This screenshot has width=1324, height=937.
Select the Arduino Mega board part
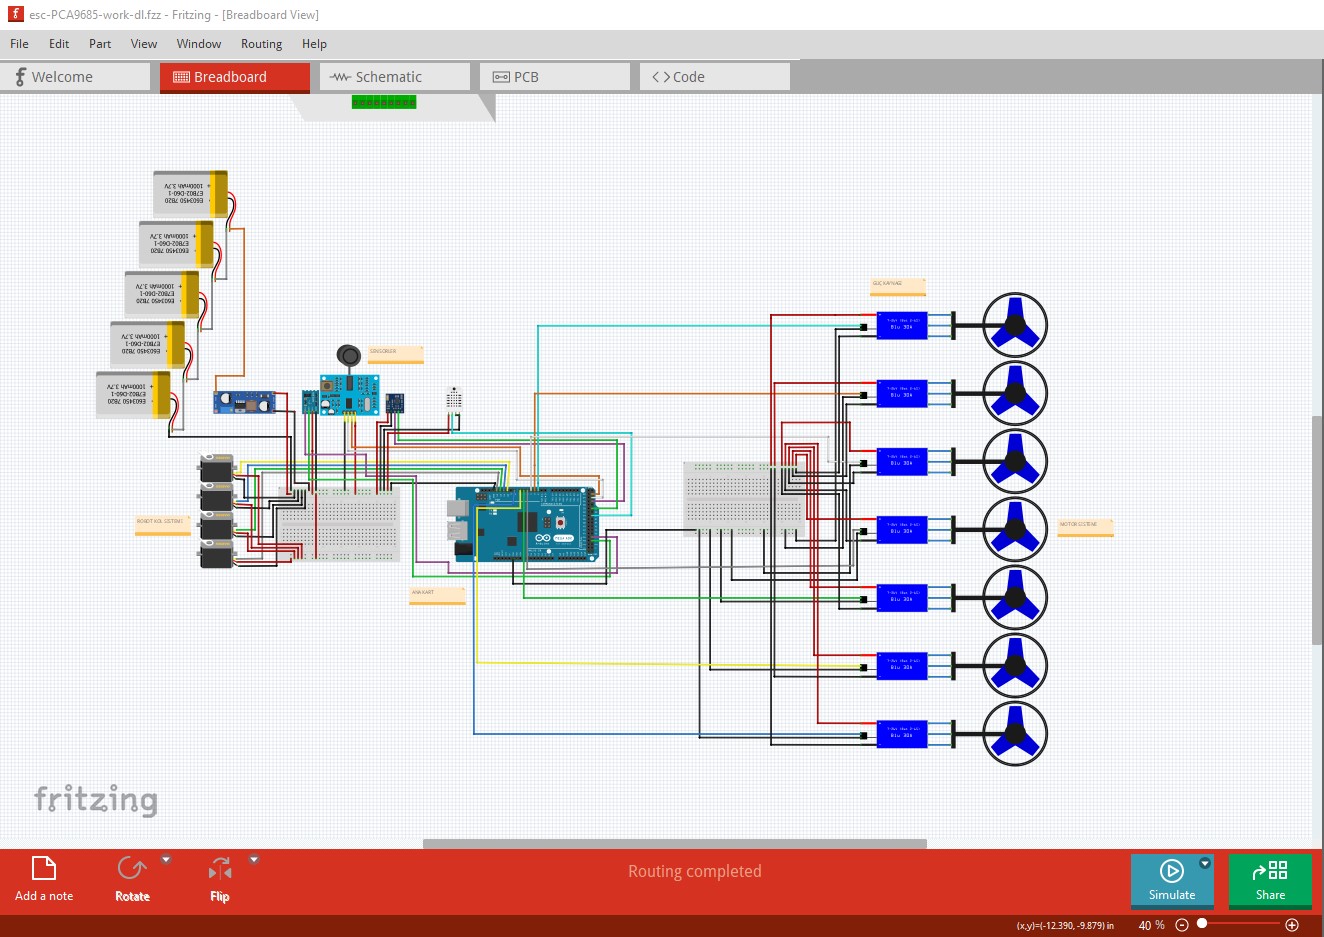tap(525, 523)
